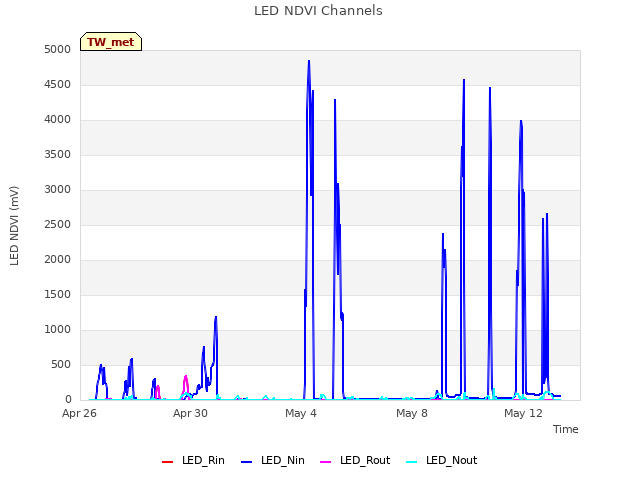Click the May 4 x-axis label
640x480 pixels.
[x=301, y=413]
